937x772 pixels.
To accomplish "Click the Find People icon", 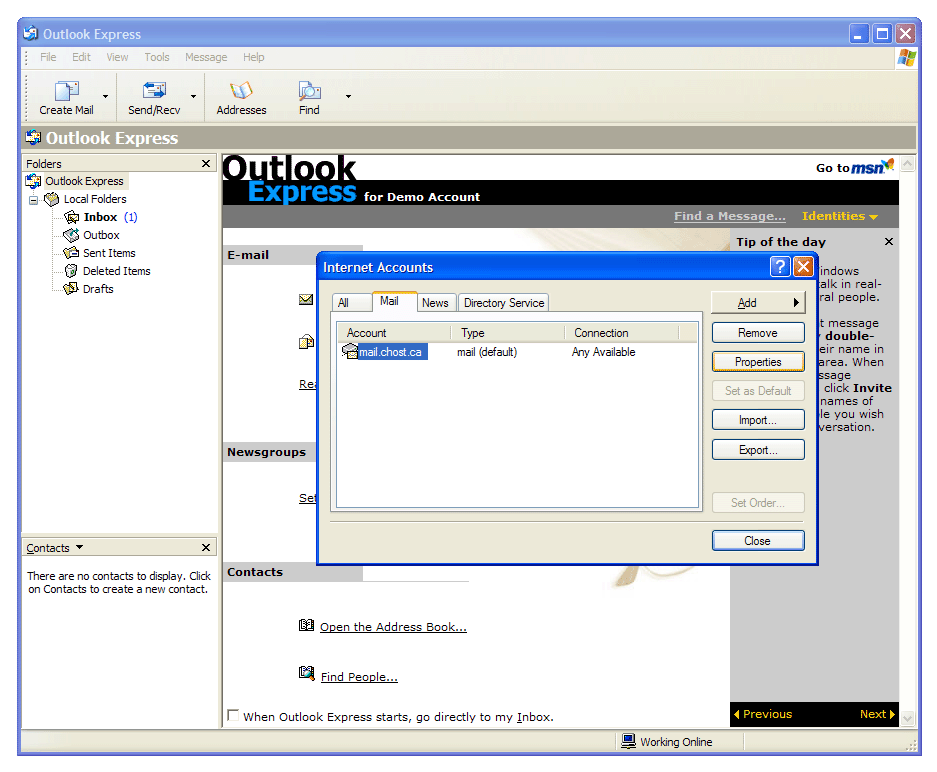I will (x=307, y=673).
